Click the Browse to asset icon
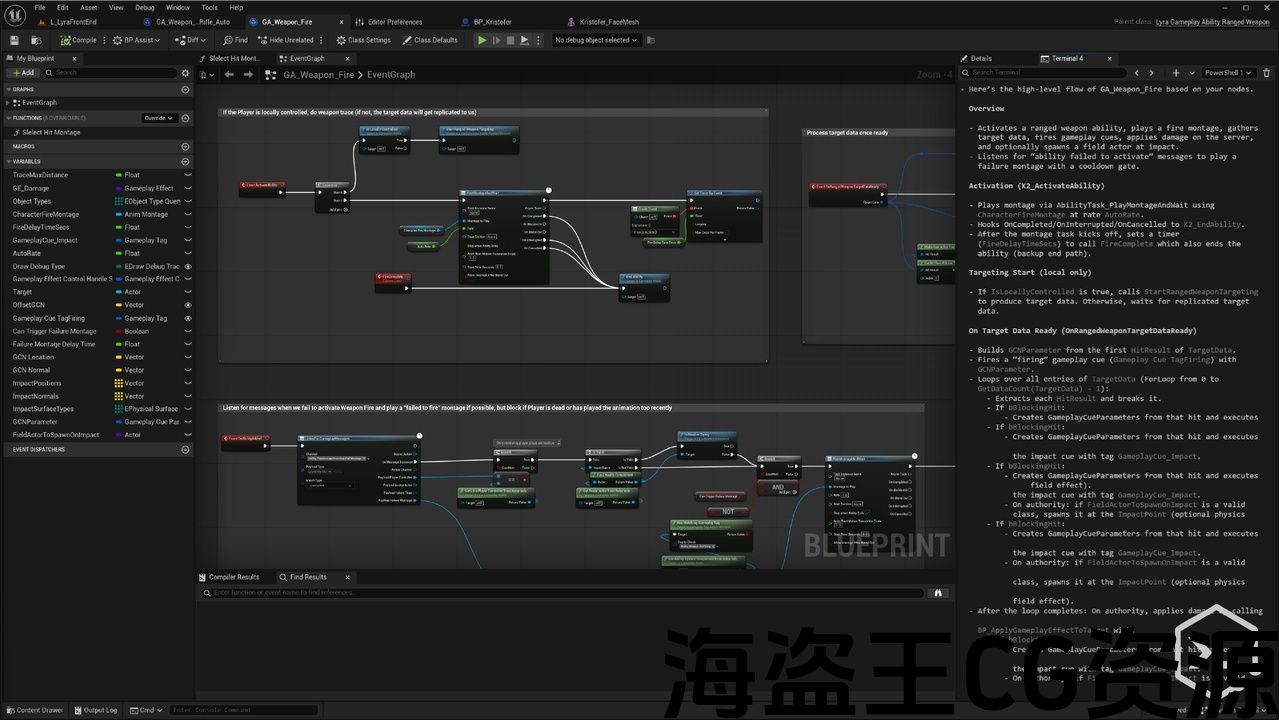The image size is (1279, 720). point(36,40)
